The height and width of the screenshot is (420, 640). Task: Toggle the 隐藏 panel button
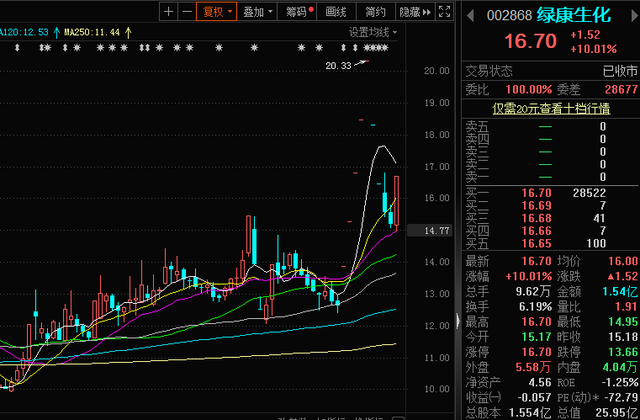point(409,12)
